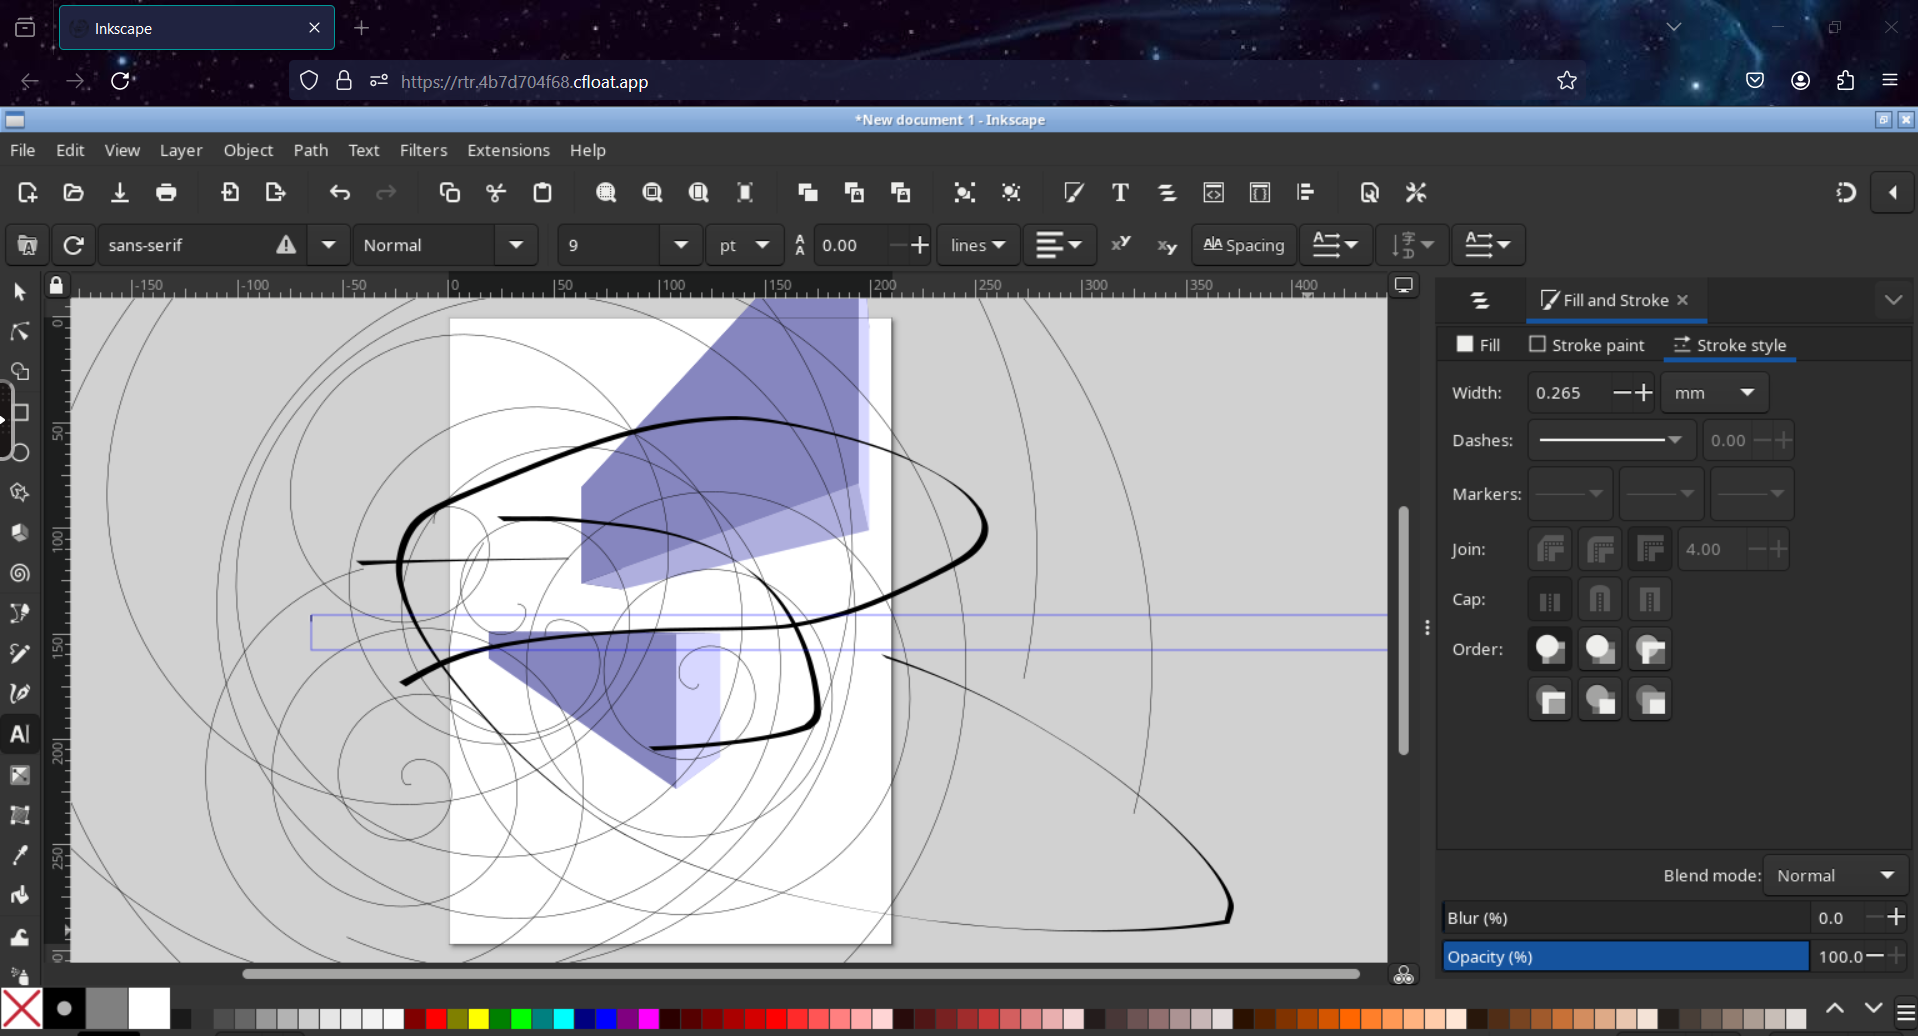Open the font family dropdown

(328, 245)
